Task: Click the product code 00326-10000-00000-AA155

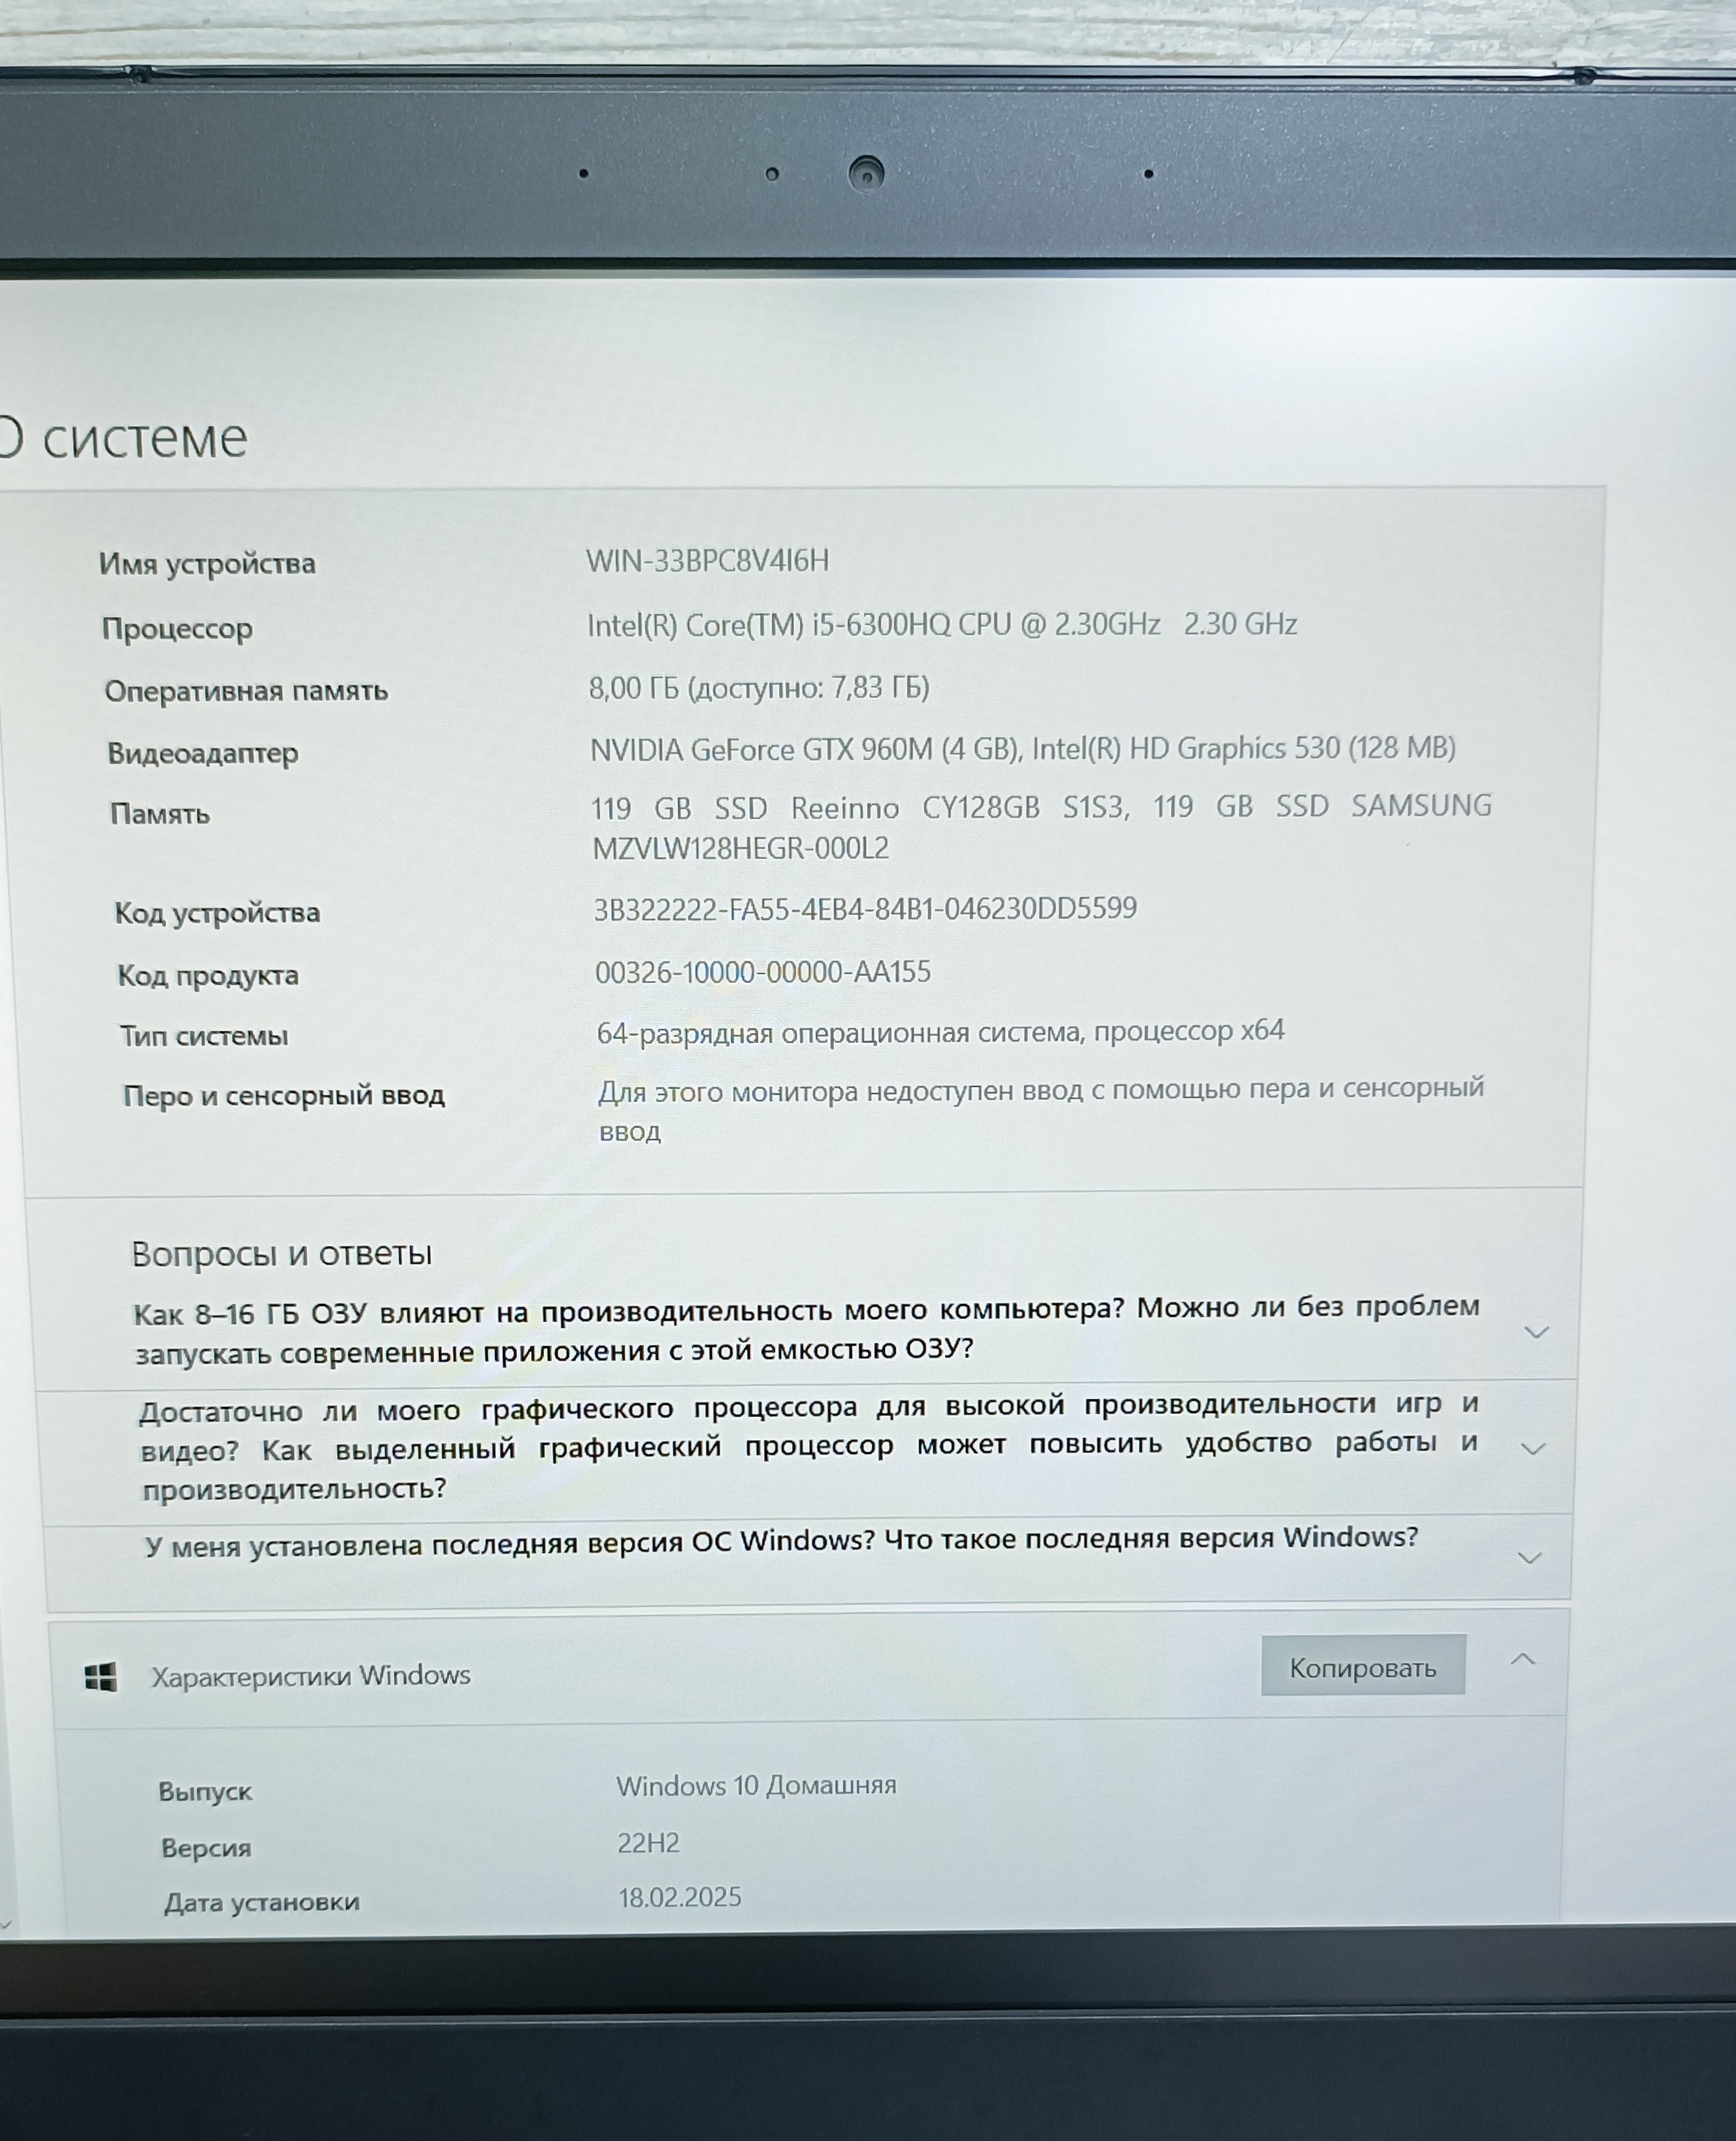Action: coord(762,972)
